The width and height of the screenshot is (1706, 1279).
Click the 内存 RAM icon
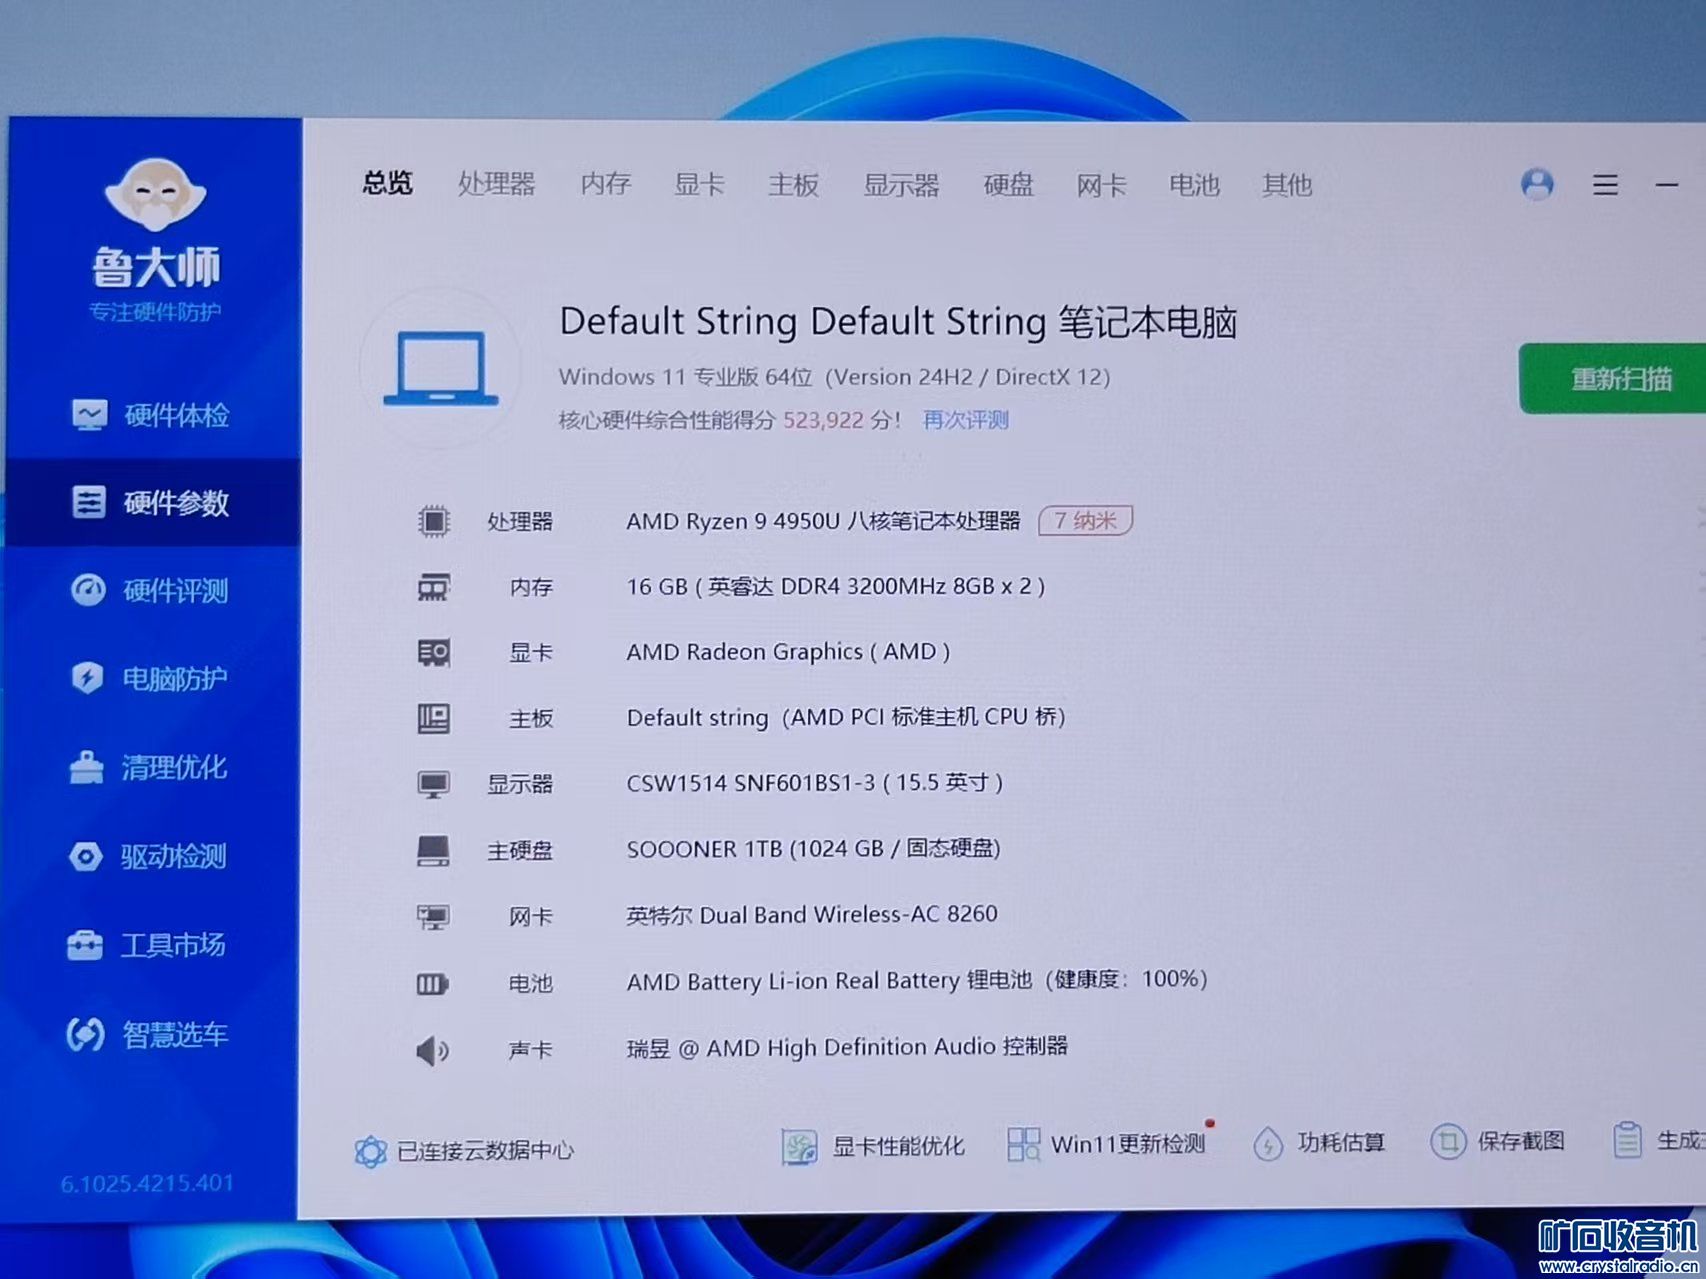tap(433, 587)
